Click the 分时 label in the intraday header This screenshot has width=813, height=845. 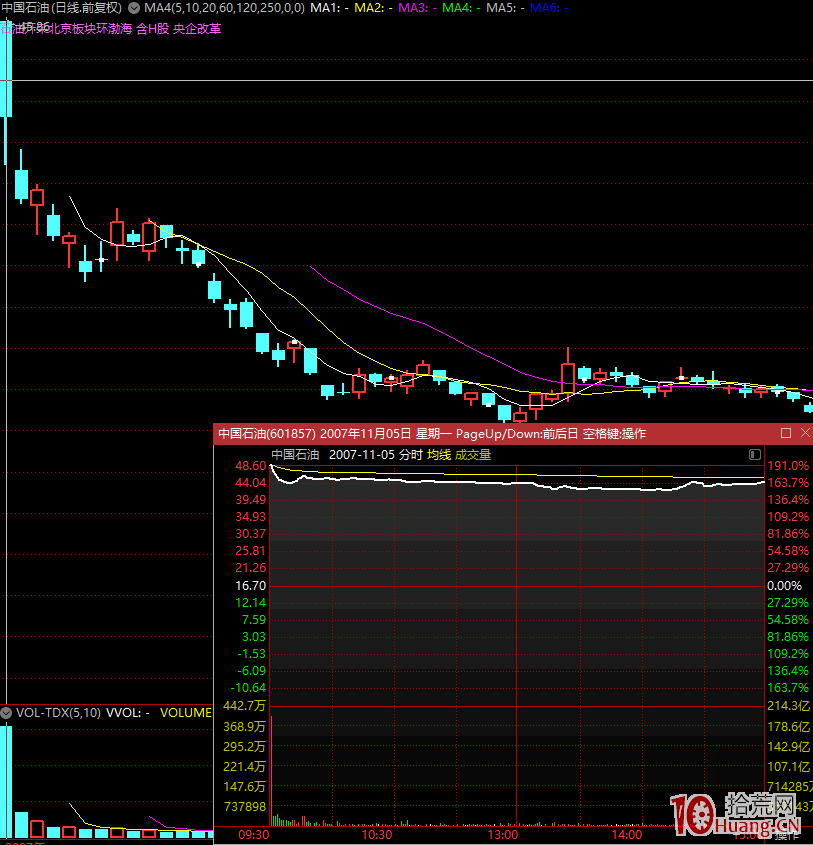click(x=410, y=454)
